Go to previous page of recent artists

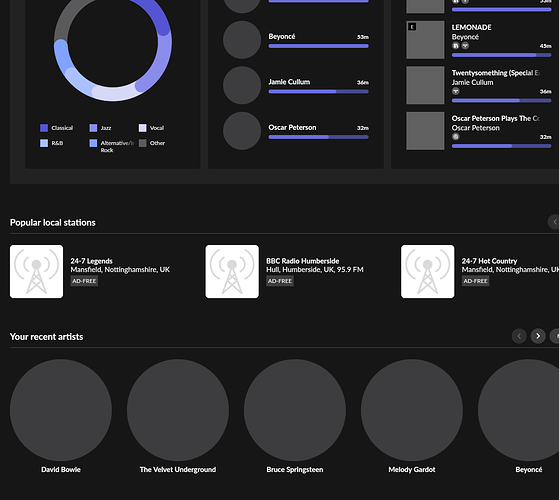(519, 336)
